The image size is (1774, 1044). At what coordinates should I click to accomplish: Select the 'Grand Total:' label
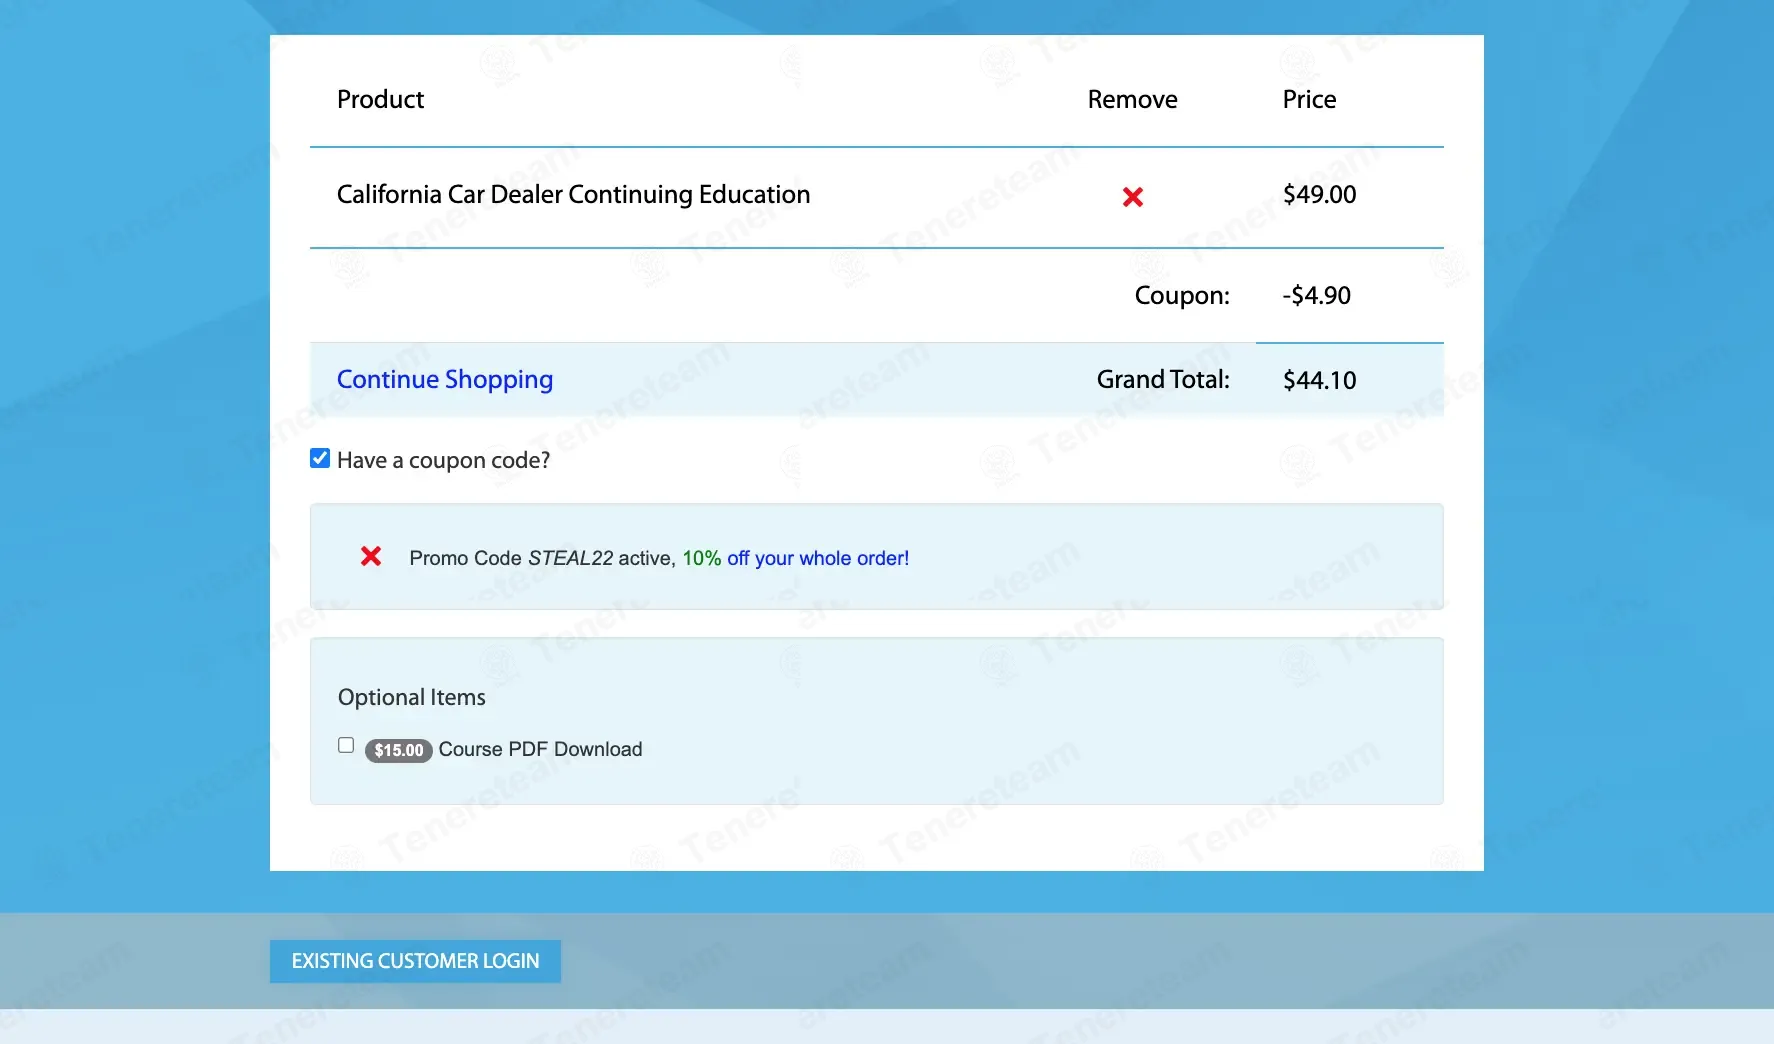click(x=1163, y=379)
